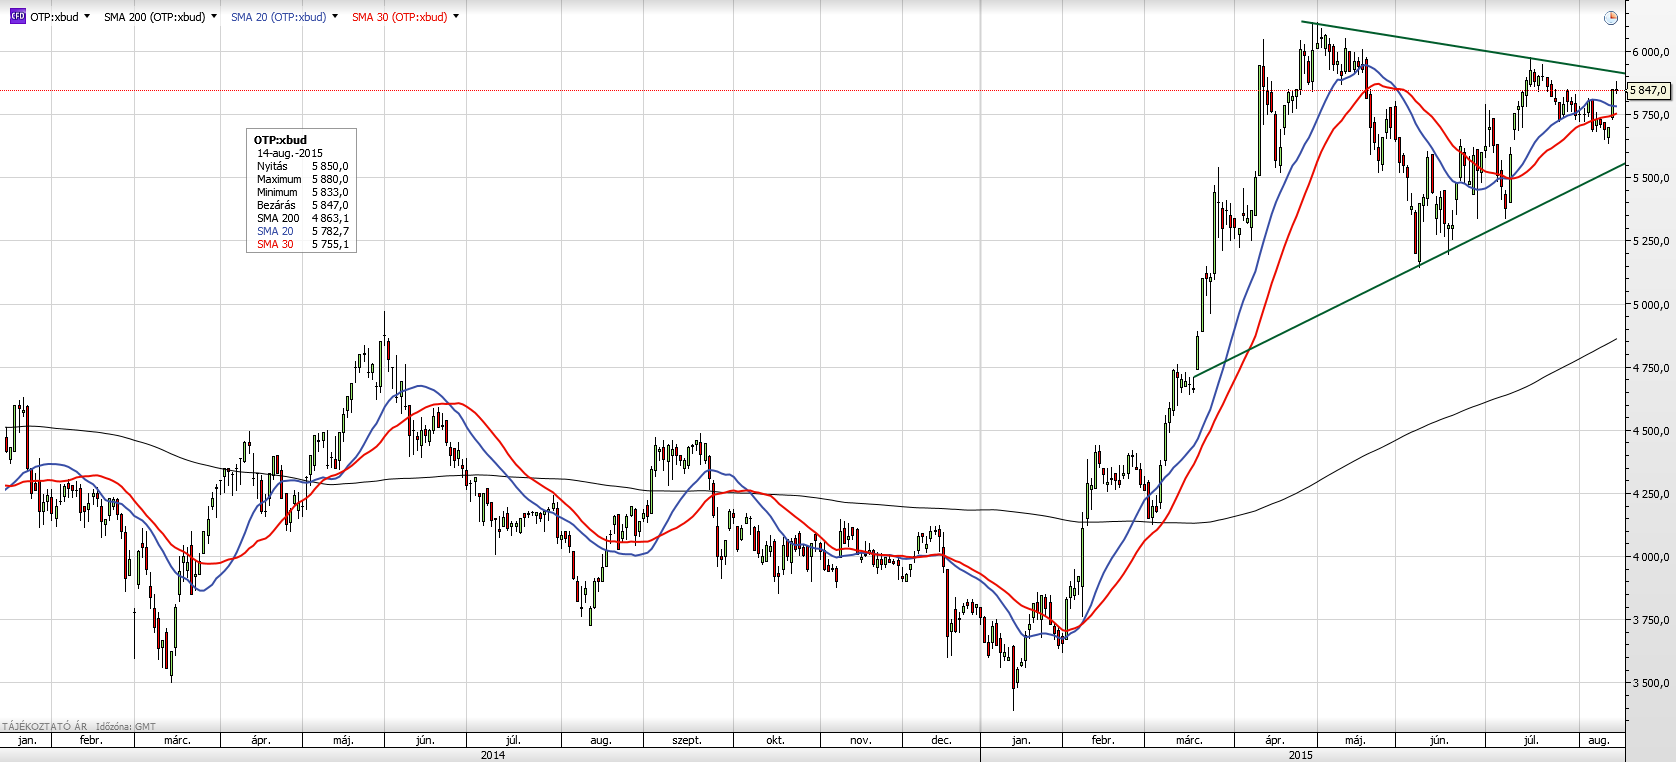Click the 2015 year label on time axis
Viewport: 1676px width, 762px height.
[1301, 755]
